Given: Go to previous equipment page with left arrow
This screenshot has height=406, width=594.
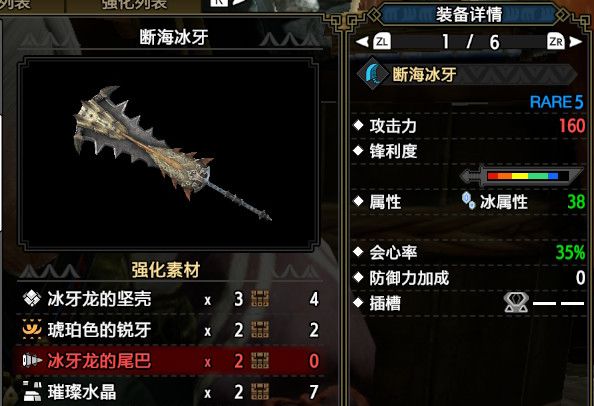Looking at the screenshot, I should pos(362,42).
